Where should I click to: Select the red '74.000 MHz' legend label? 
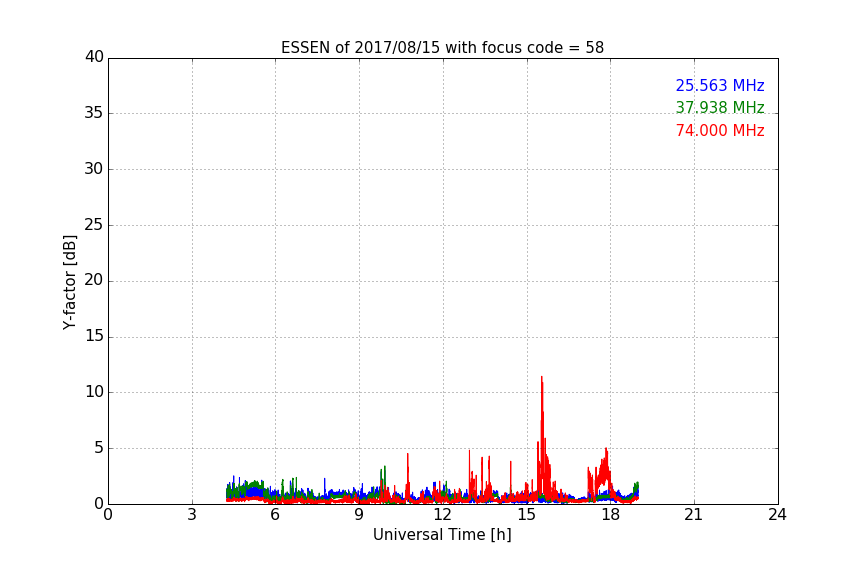720,131
